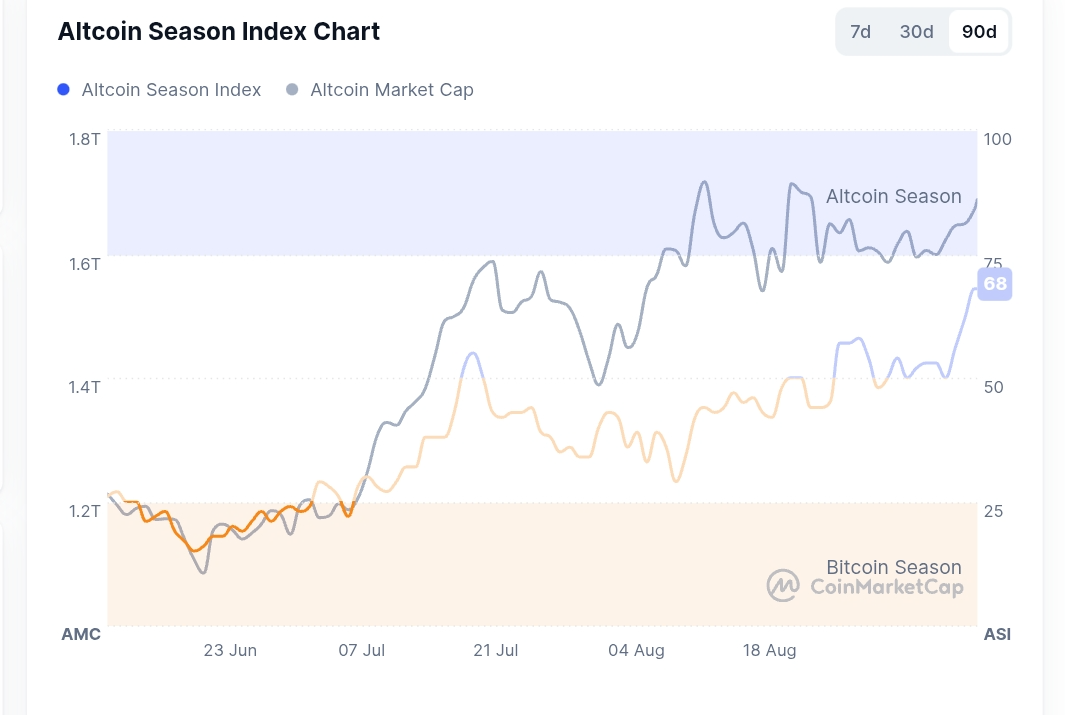Click the 1.8T value on left axis
The width and height of the screenshot is (1065, 715).
pyautogui.click(x=86, y=140)
